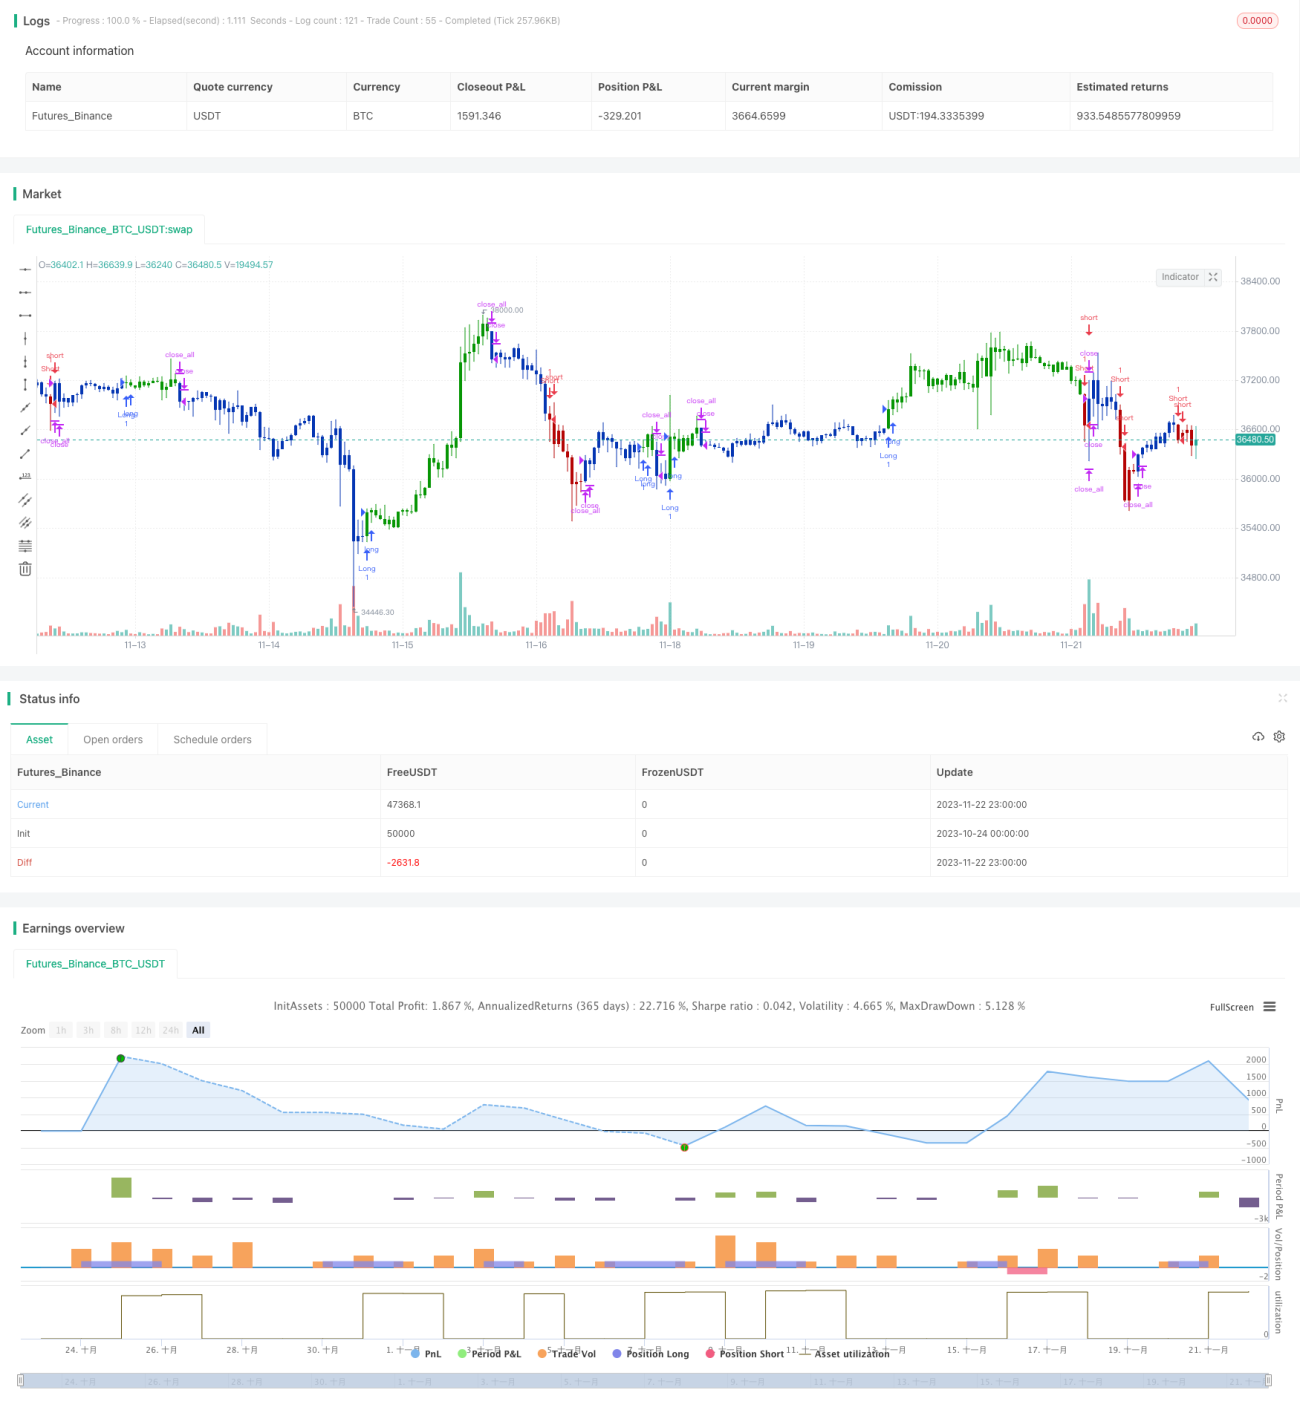Toggle the PnL series in chart legend
Viewport: 1300px width, 1410px height.
[x=426, y=1354]
